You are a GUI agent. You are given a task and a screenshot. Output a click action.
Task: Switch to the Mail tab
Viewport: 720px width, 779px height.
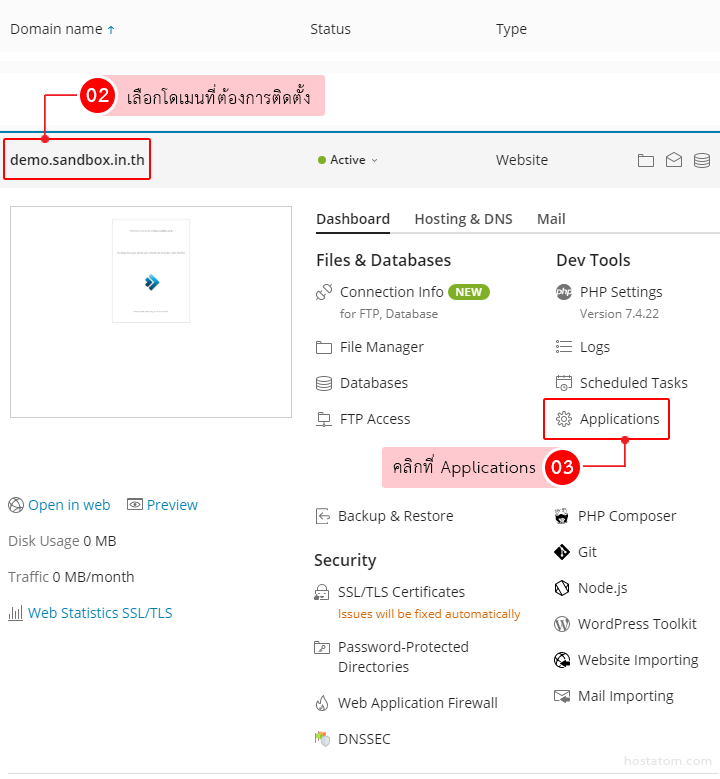coord(551,219)
